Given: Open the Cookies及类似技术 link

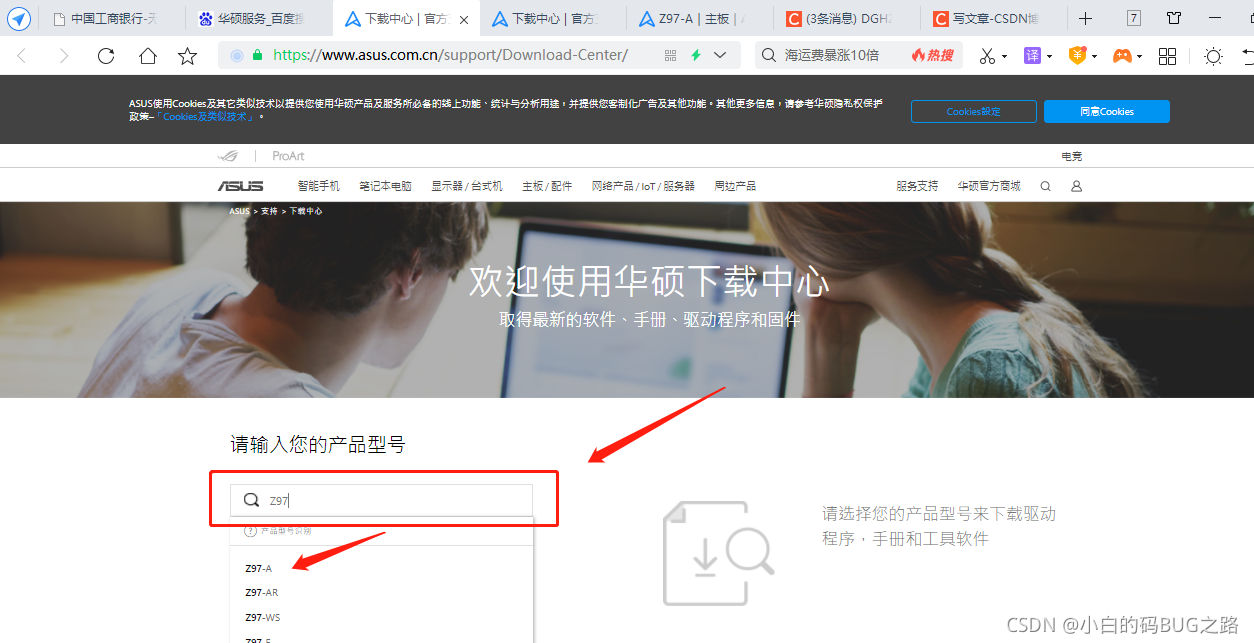Looking at the screenshot, I should click(x=206, y=116).
